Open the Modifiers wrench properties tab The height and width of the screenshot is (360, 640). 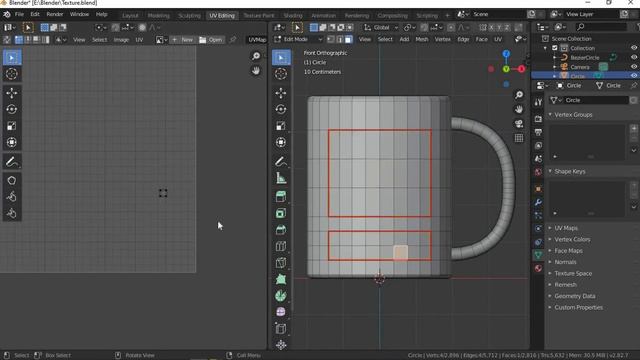point(538,202)
